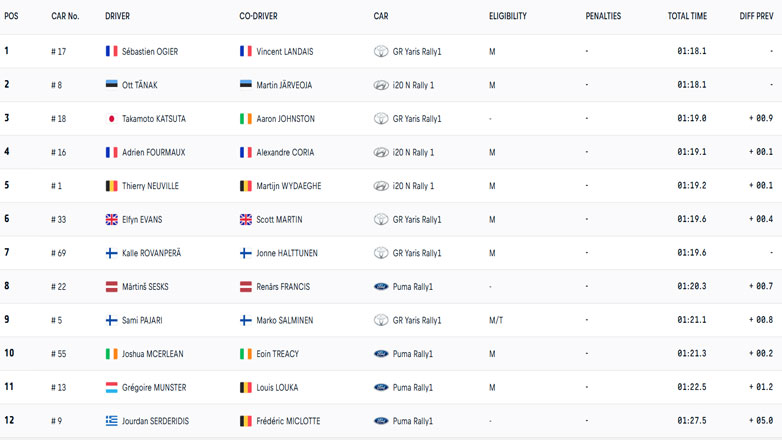Click UK flag next to Elfyn EVANS

point(111,219)
